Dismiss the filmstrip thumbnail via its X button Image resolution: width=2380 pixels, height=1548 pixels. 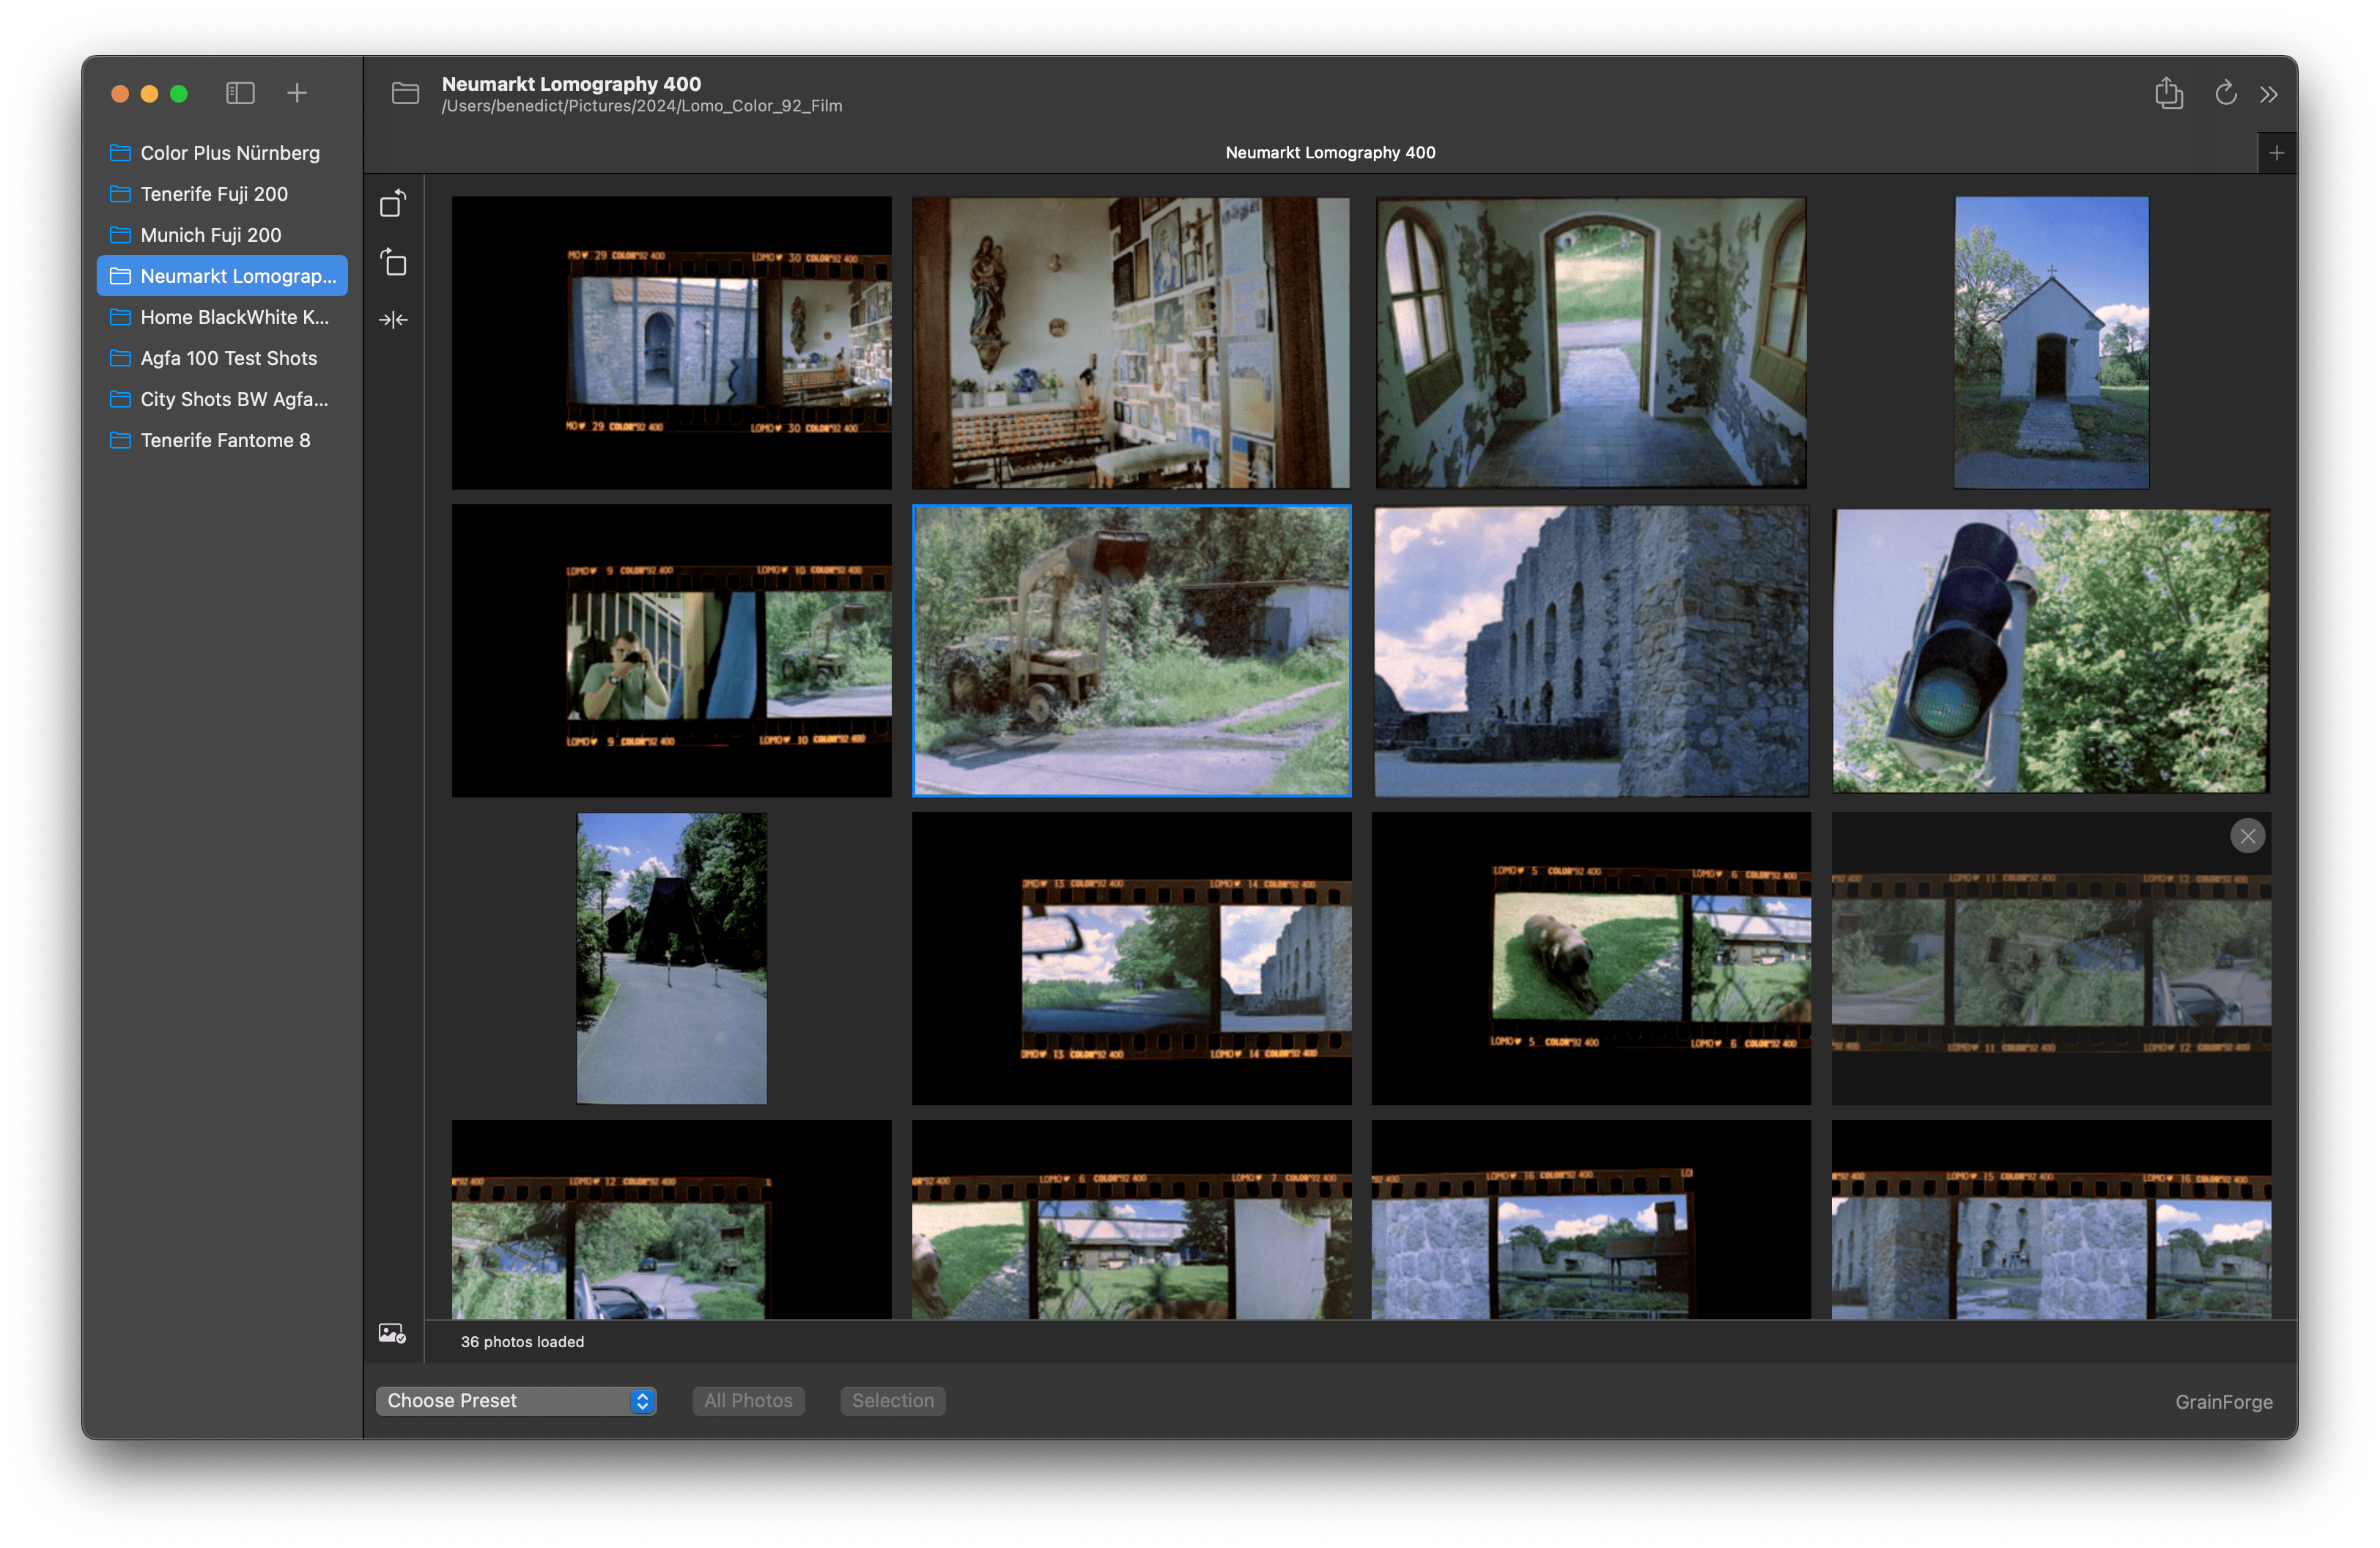[x=2248, y=837]
